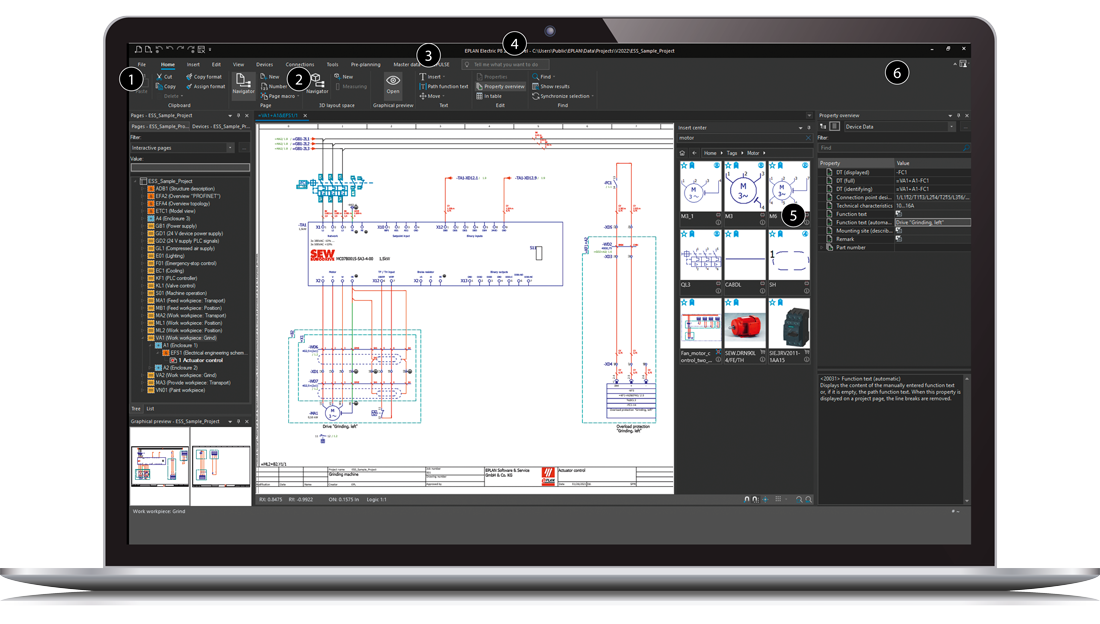The height and width of the screenshot is (624, 1100).
Task: Create a New page in the Page group
Action: click(270, 77)
